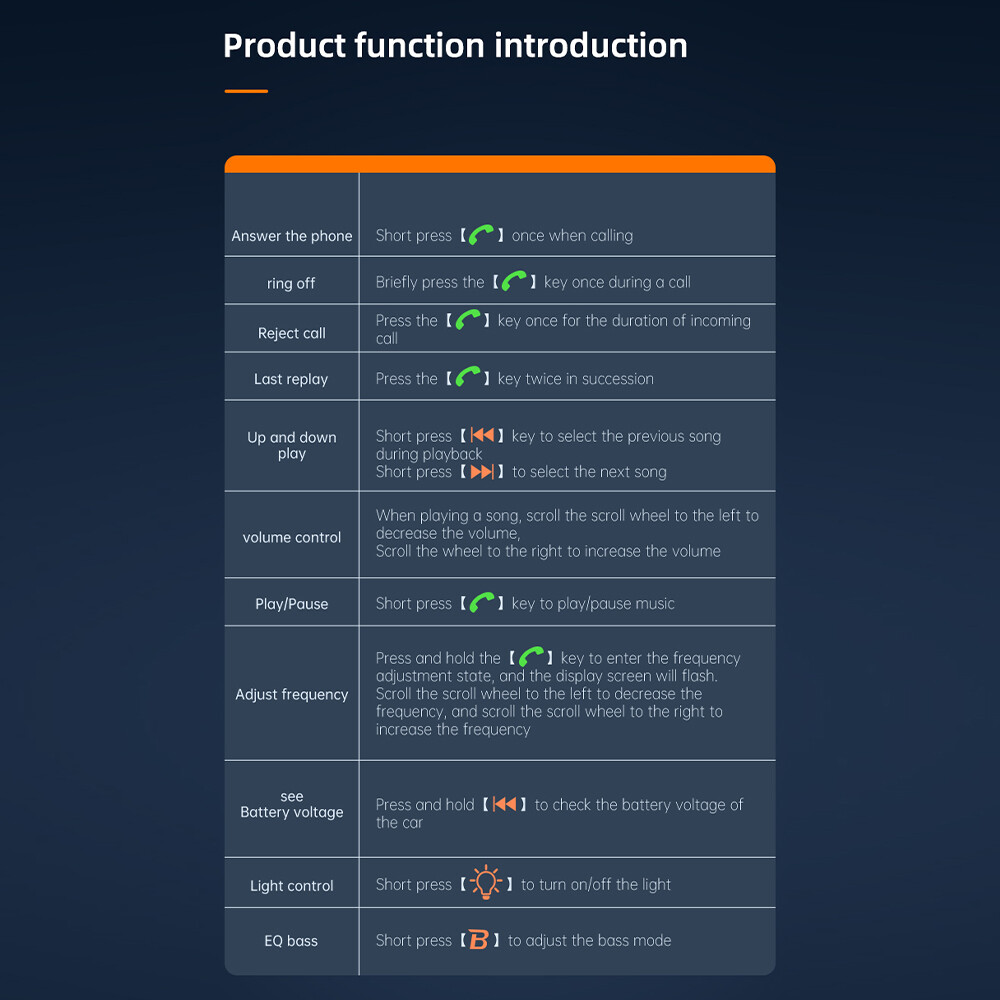Click the phone icon in Reject call row
This screenshot has height=1000, width=1000.
pyautogui.click(x=467, y=320)
